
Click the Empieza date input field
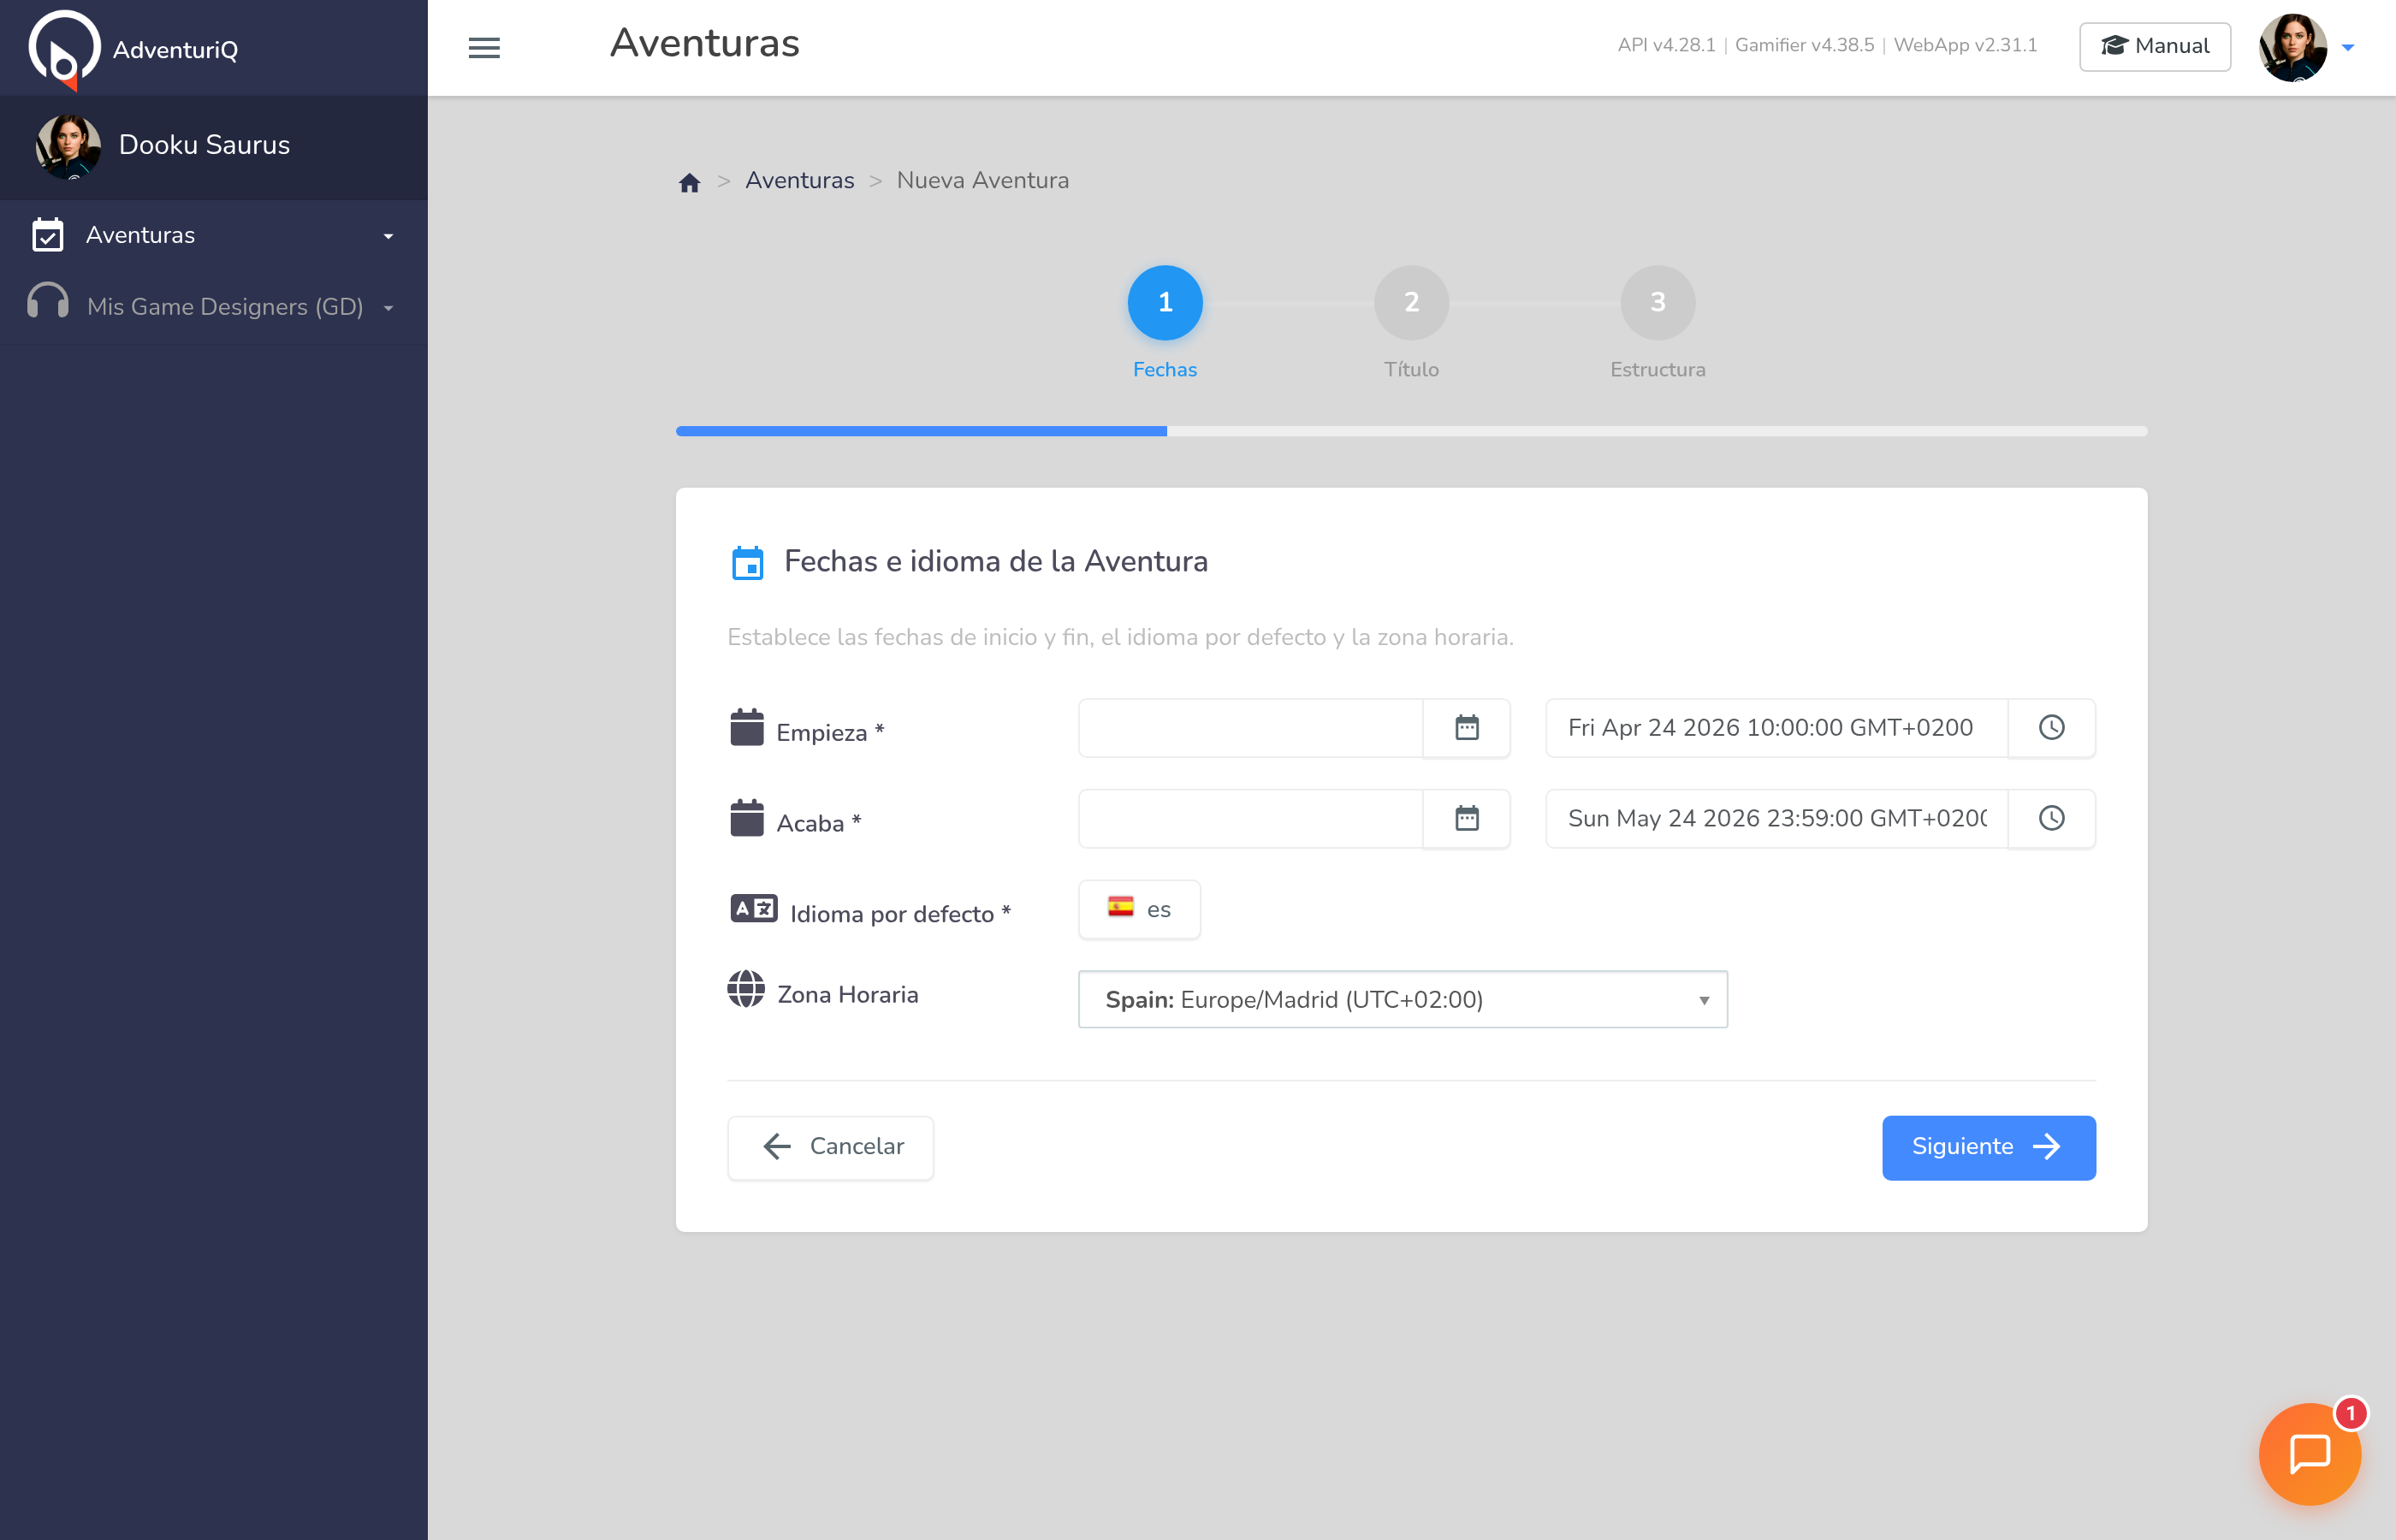pos(1250,728)
